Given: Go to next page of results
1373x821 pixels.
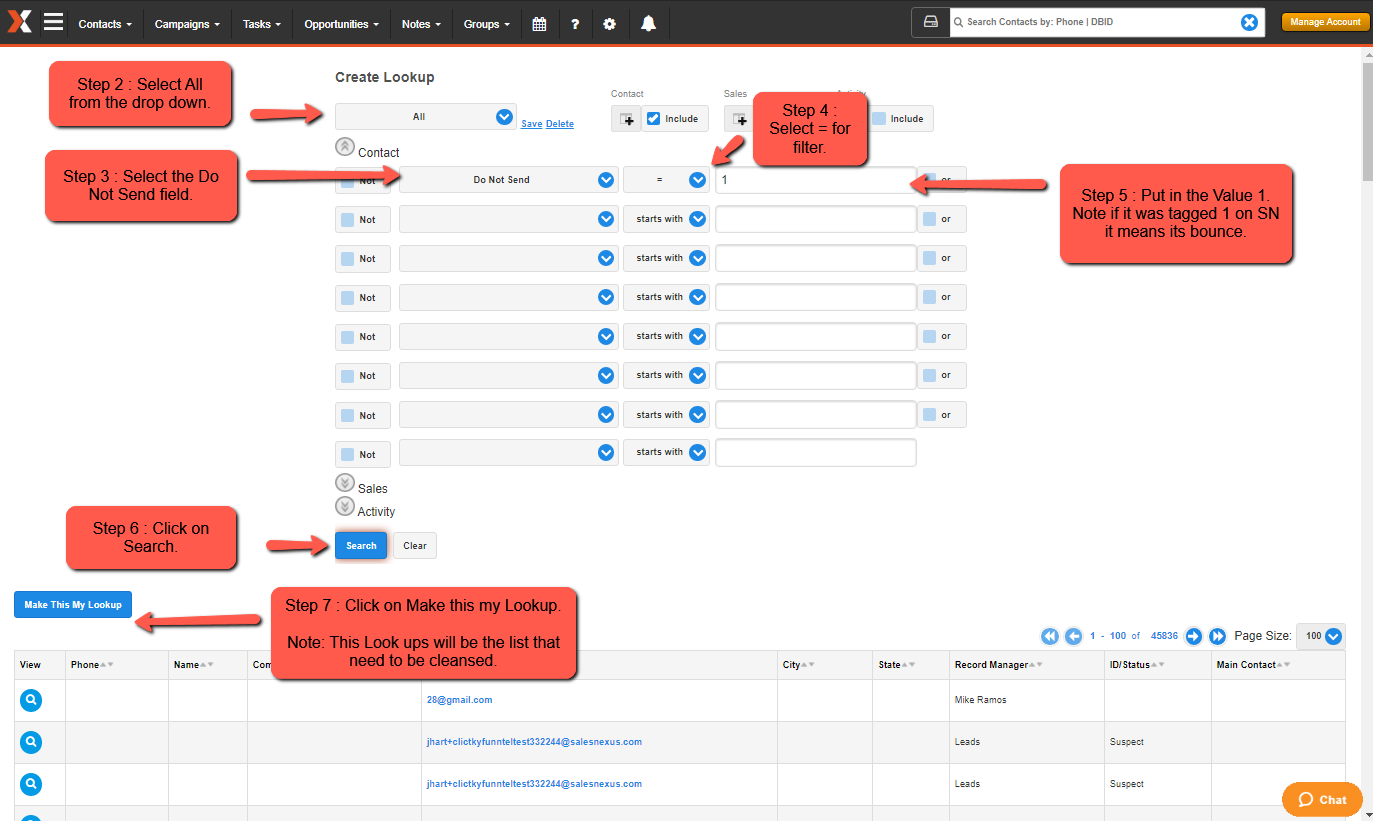Looking at the screenshot, I should click(x=1193, y=636).
